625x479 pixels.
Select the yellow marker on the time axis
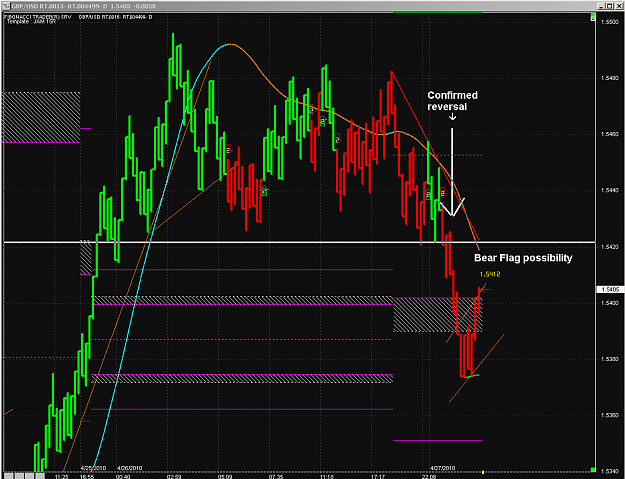click(483, 473)
